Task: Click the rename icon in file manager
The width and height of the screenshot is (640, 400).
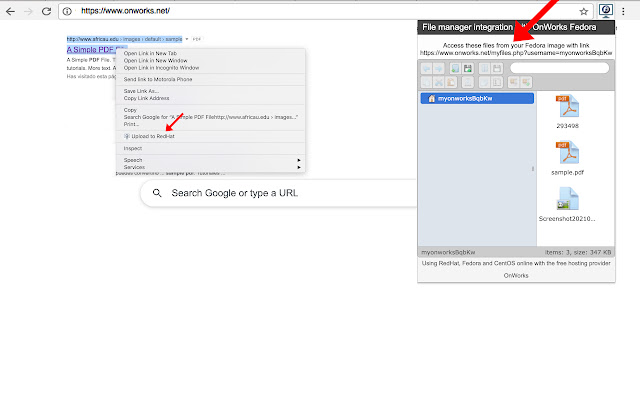Action: (497, 82)
